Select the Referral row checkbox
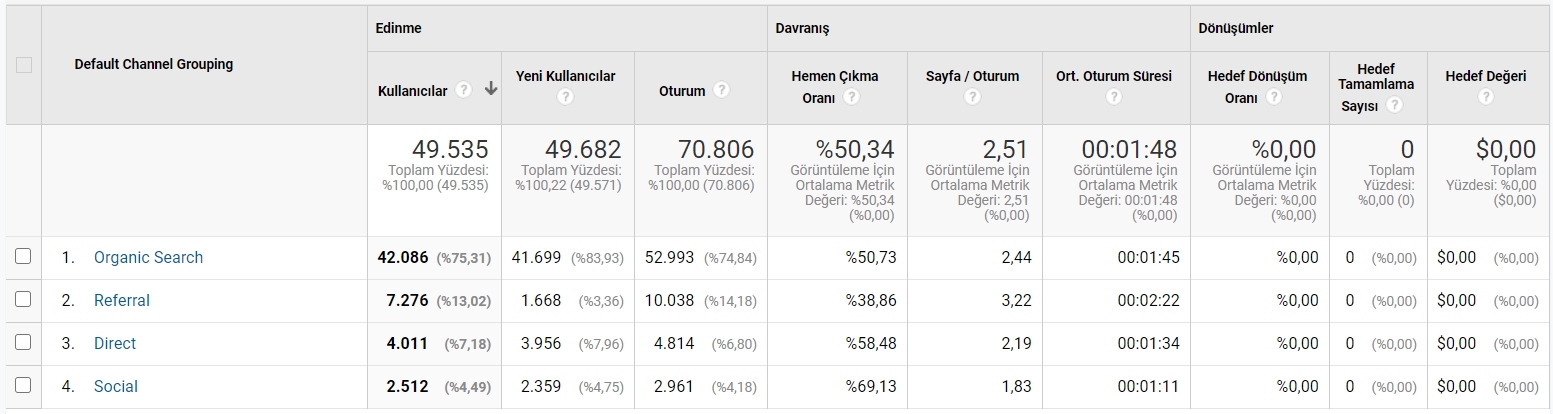 click(23, 299)
